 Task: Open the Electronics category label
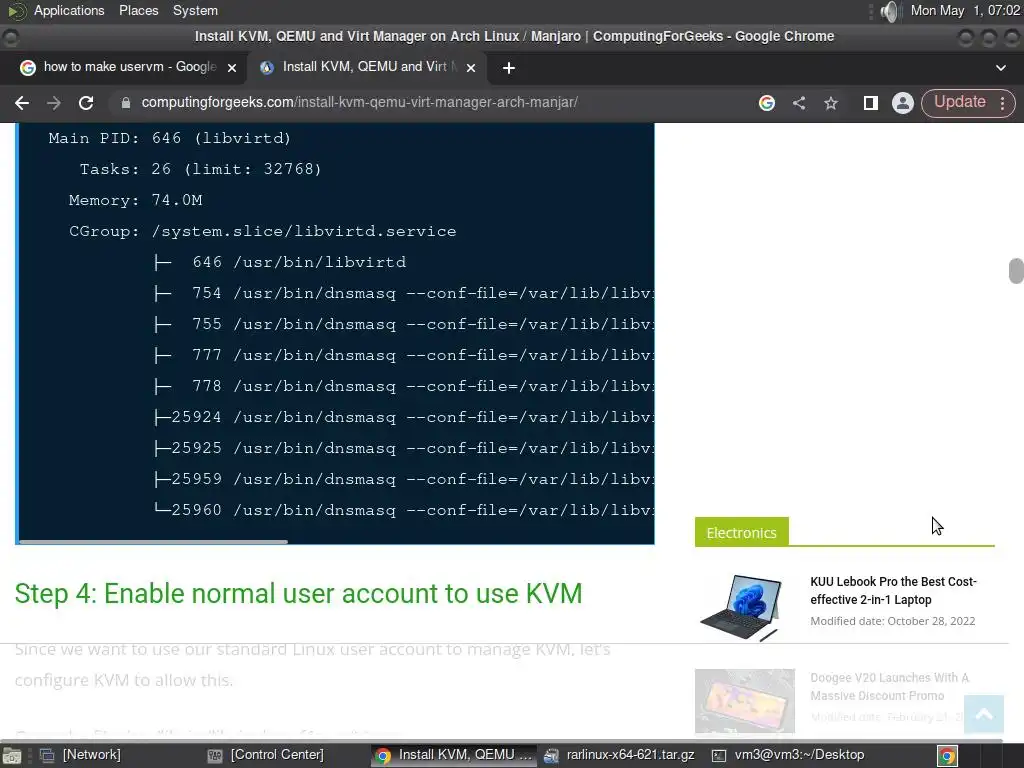(741, 532)
